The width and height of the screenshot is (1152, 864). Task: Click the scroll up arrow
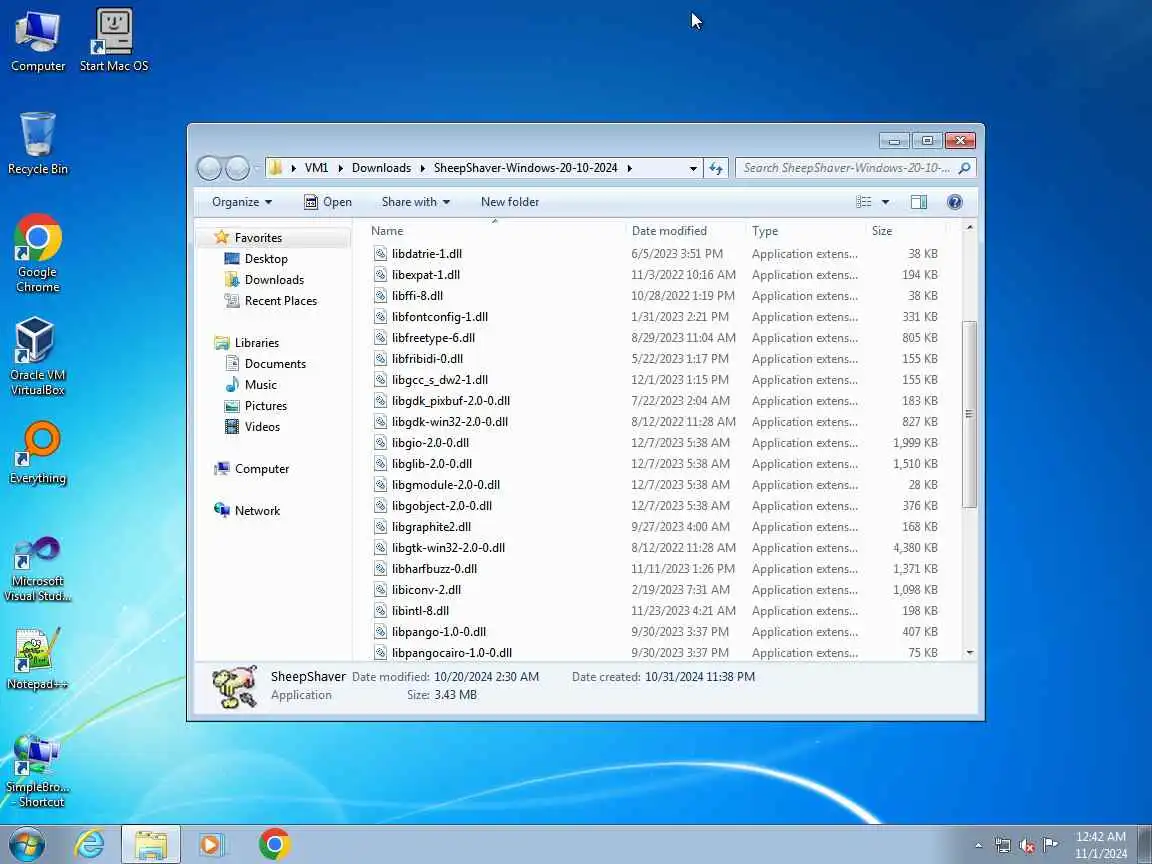point(969,228)
